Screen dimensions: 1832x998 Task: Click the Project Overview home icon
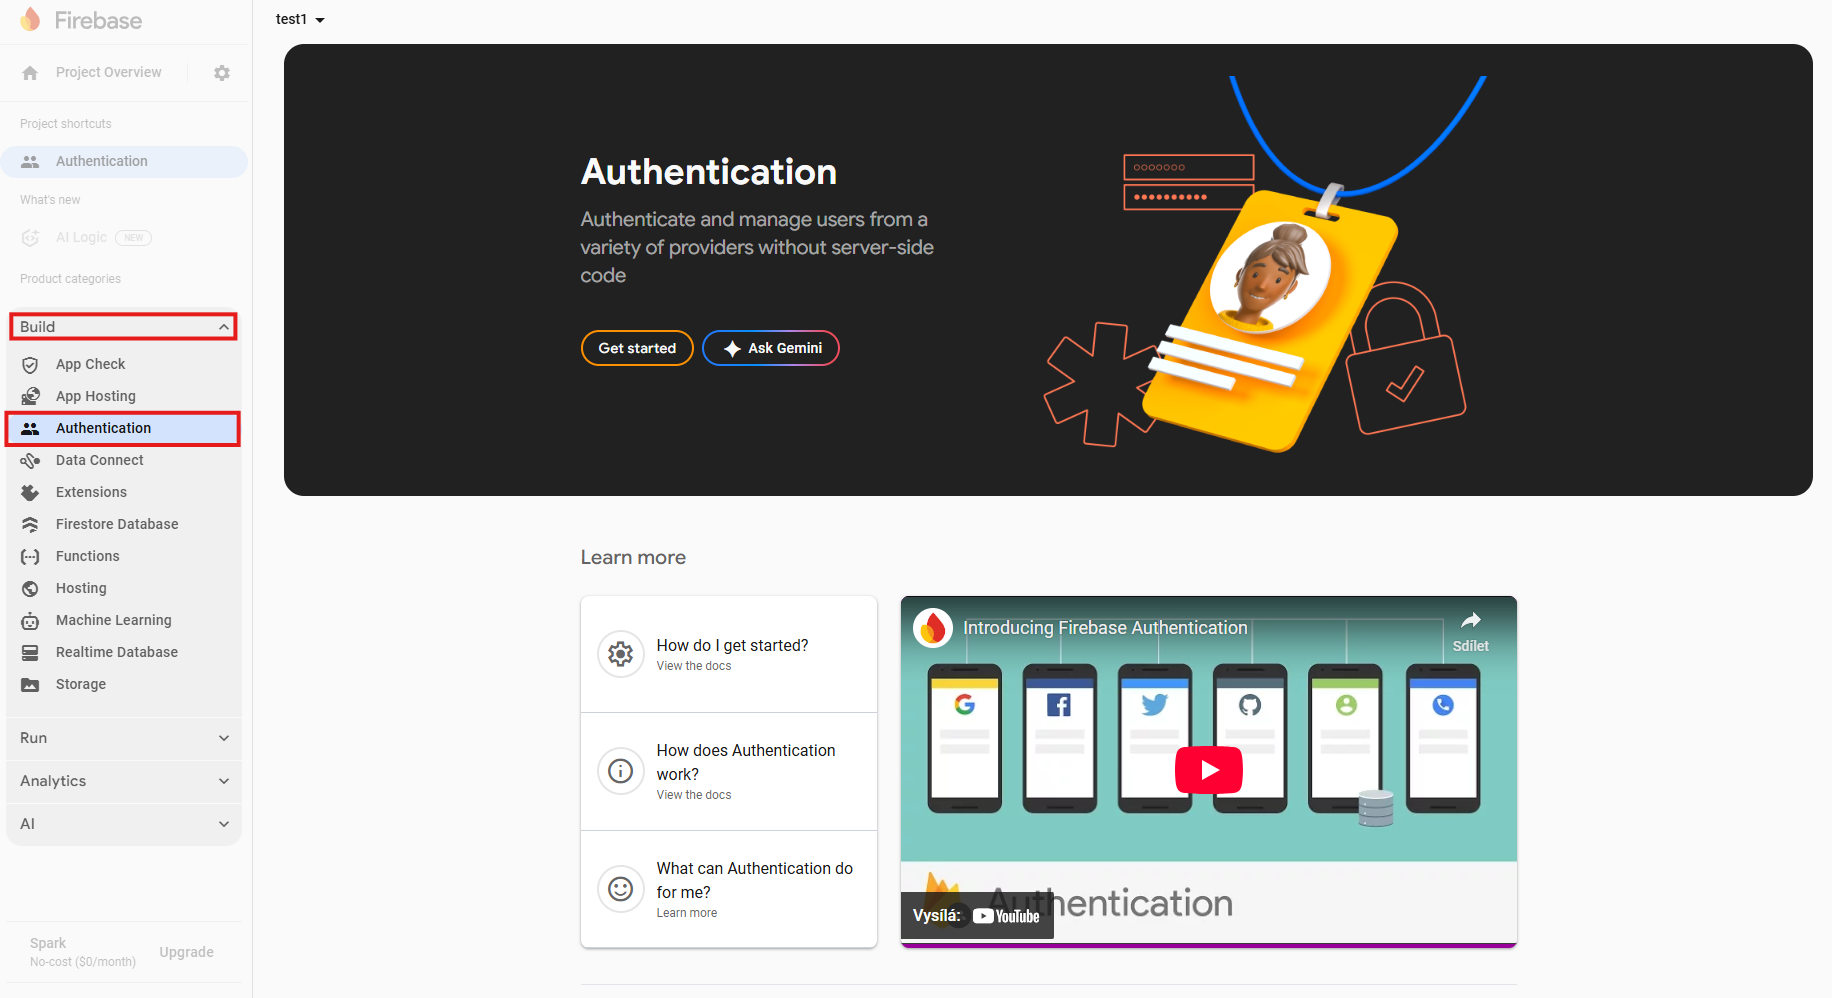tap(30, 73)
